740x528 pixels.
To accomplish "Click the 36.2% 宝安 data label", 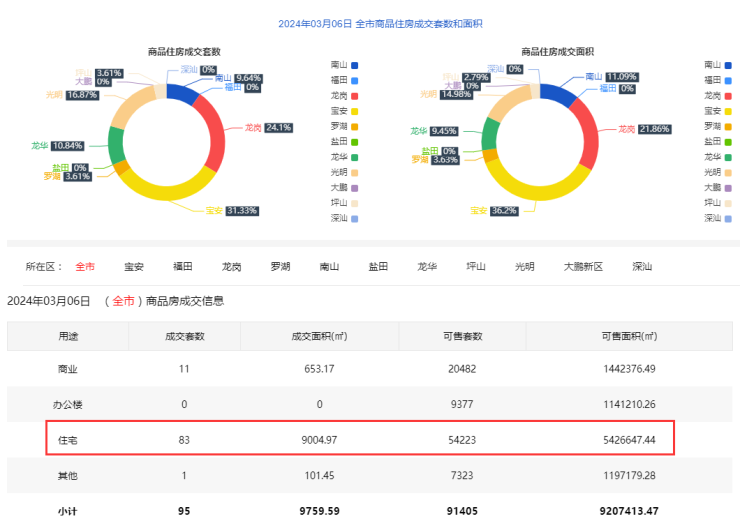I will point(502,211).
